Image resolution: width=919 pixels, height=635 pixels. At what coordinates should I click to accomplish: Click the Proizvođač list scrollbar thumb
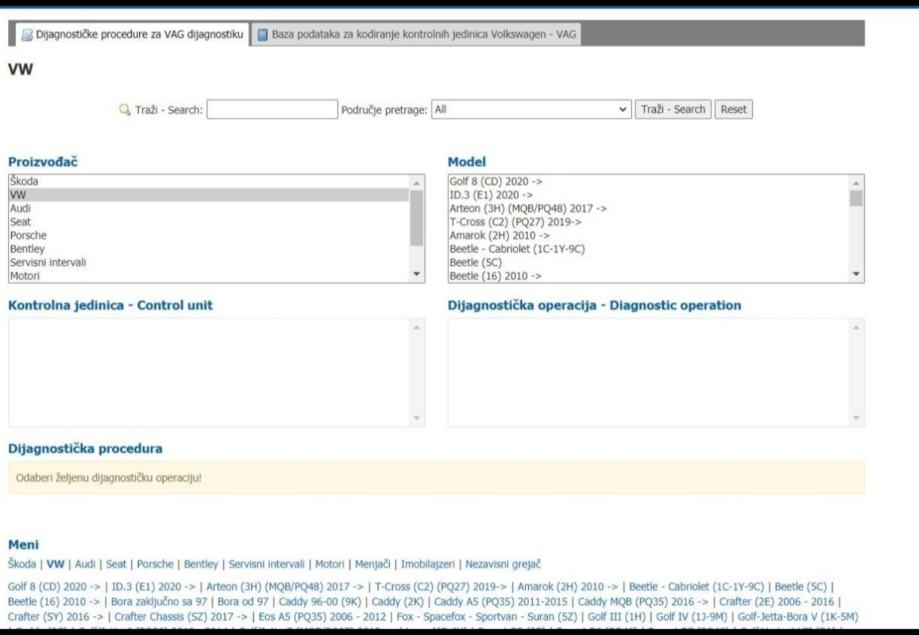coord(417,218)
